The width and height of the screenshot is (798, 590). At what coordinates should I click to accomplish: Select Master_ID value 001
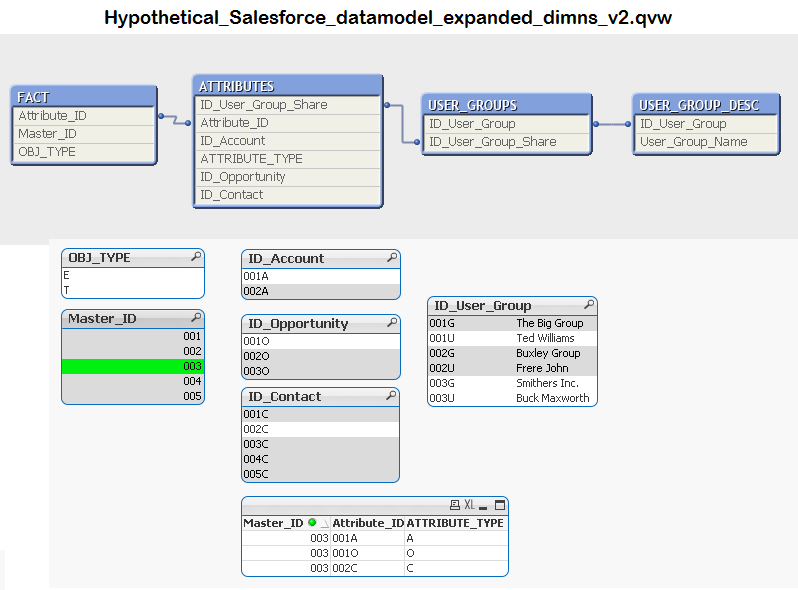point(133,336)
